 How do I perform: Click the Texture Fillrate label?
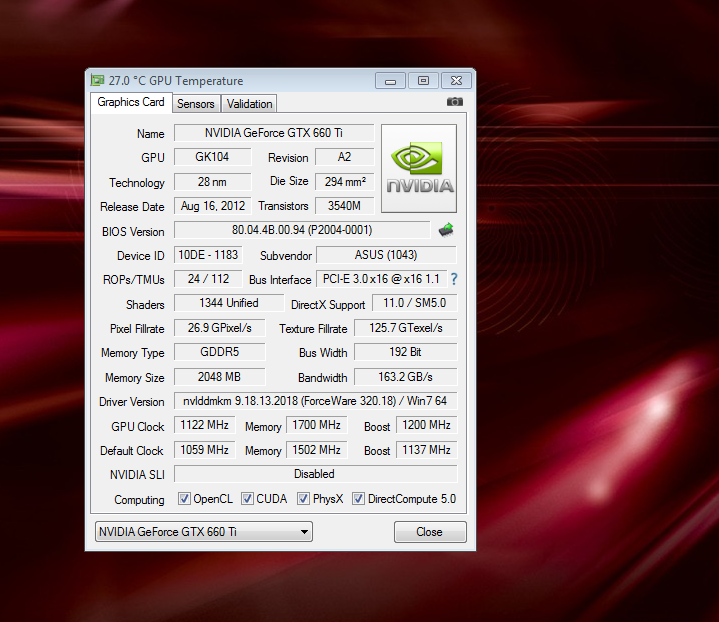point(313,329)
